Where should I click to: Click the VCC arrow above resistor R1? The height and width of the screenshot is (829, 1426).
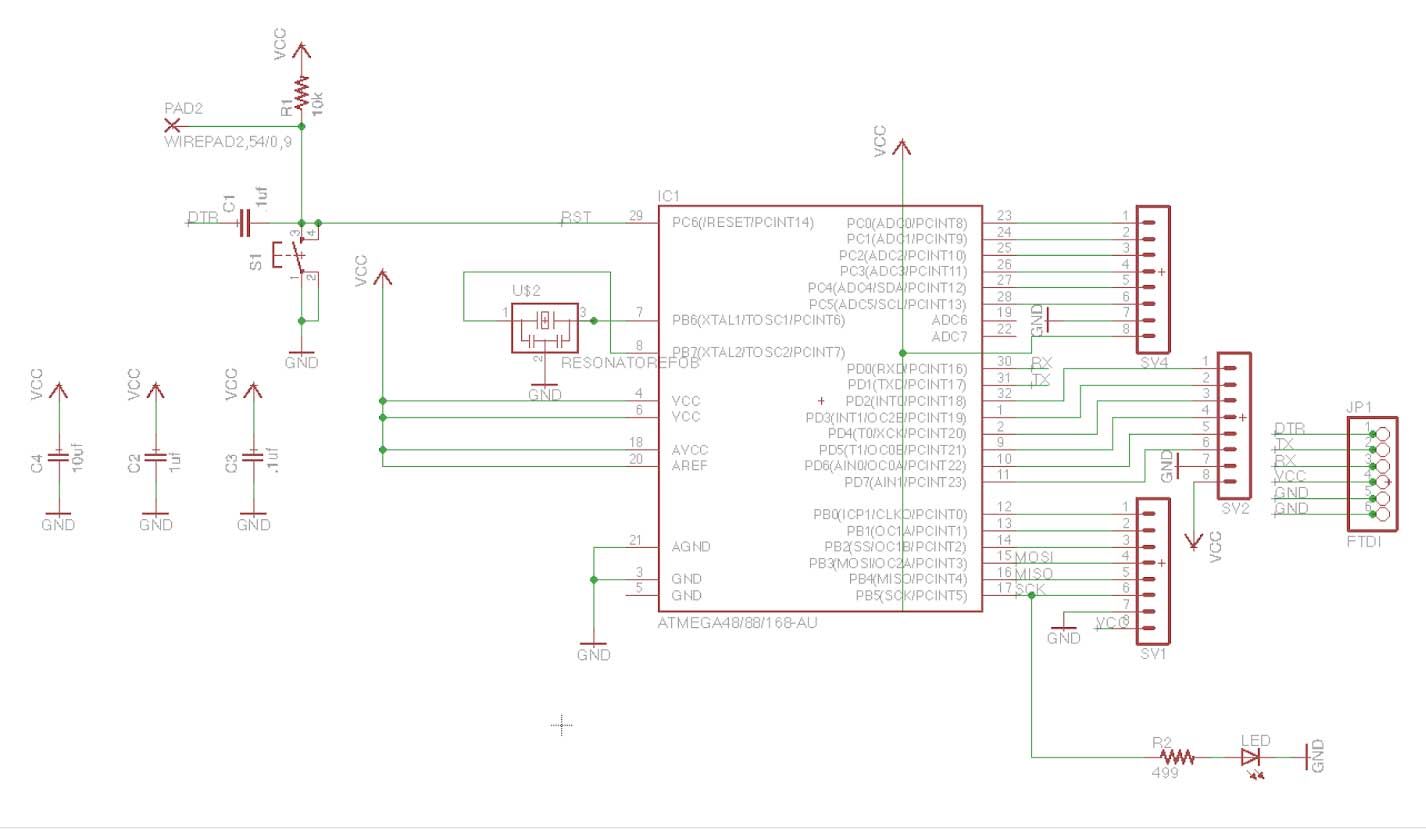(x=301, y=48)
